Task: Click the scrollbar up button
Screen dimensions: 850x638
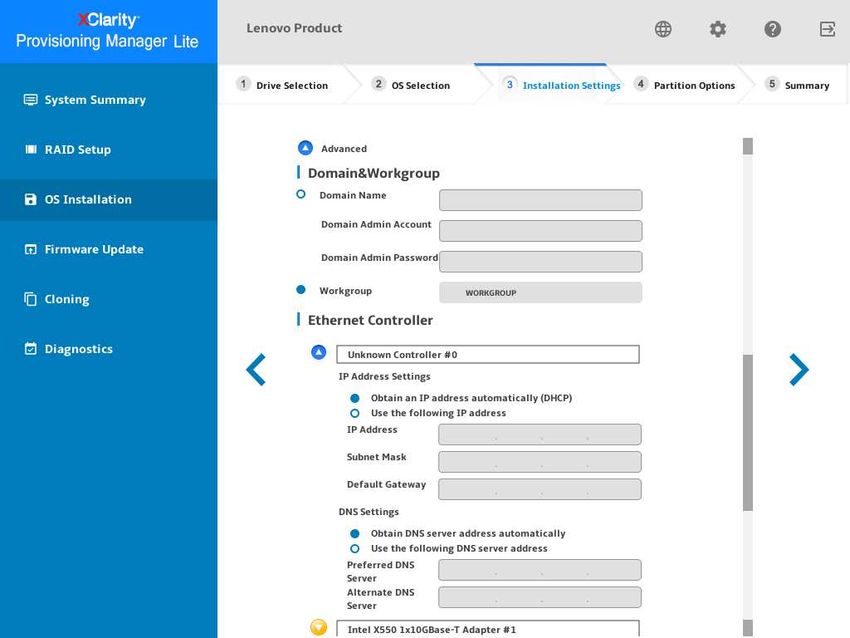Action: (x=748, y=146)
